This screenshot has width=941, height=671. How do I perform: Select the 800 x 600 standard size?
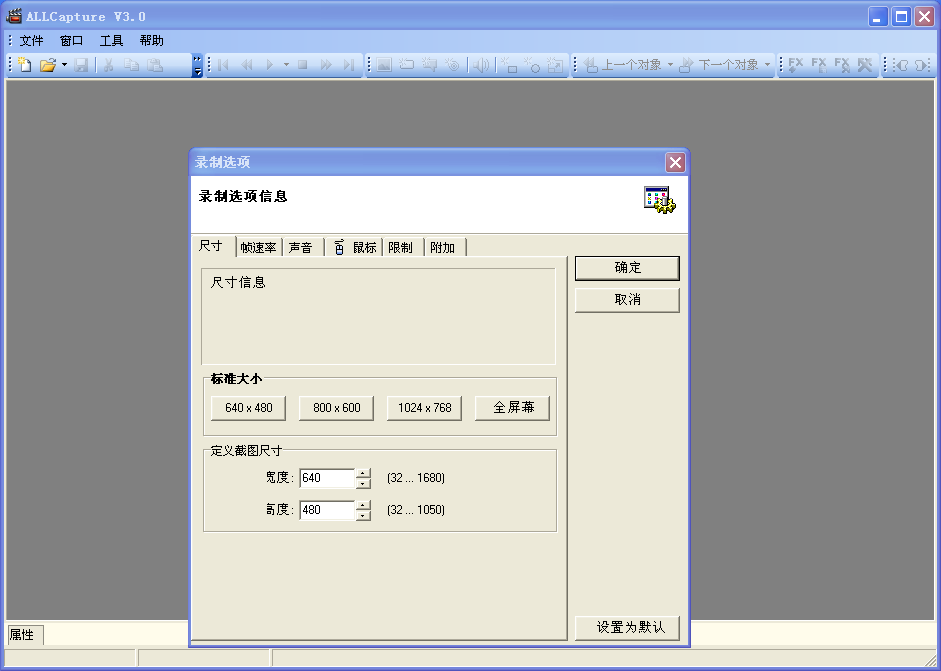[x=336, y=408]
